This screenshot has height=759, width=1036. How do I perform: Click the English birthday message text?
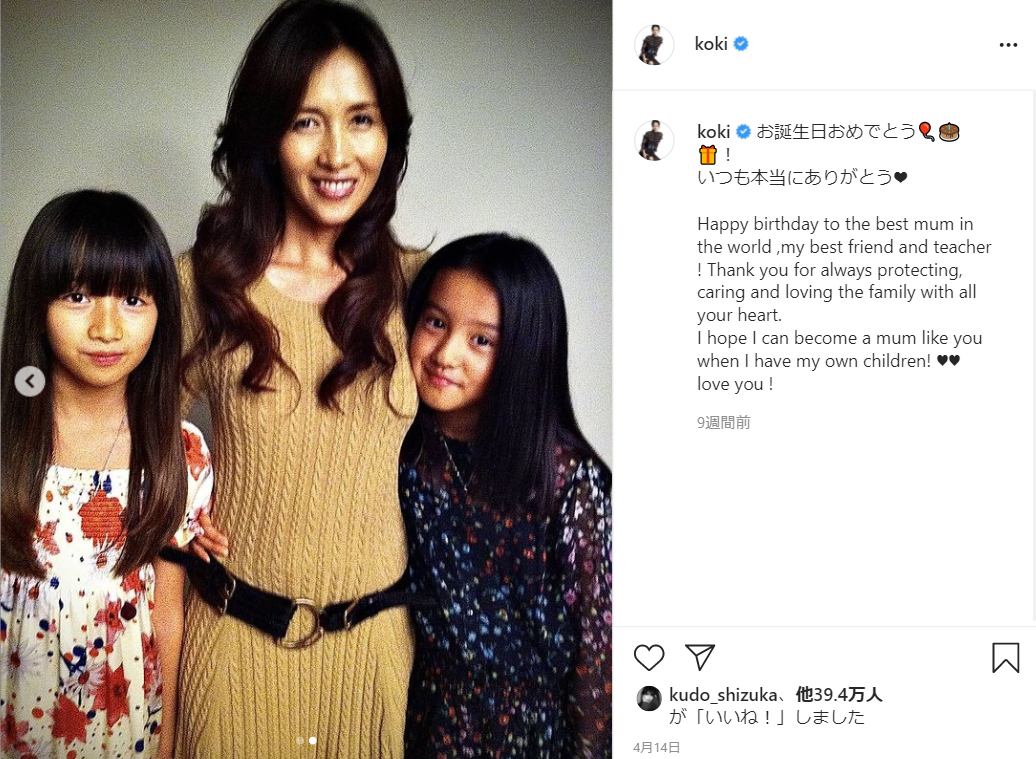(x=844, y=304)
